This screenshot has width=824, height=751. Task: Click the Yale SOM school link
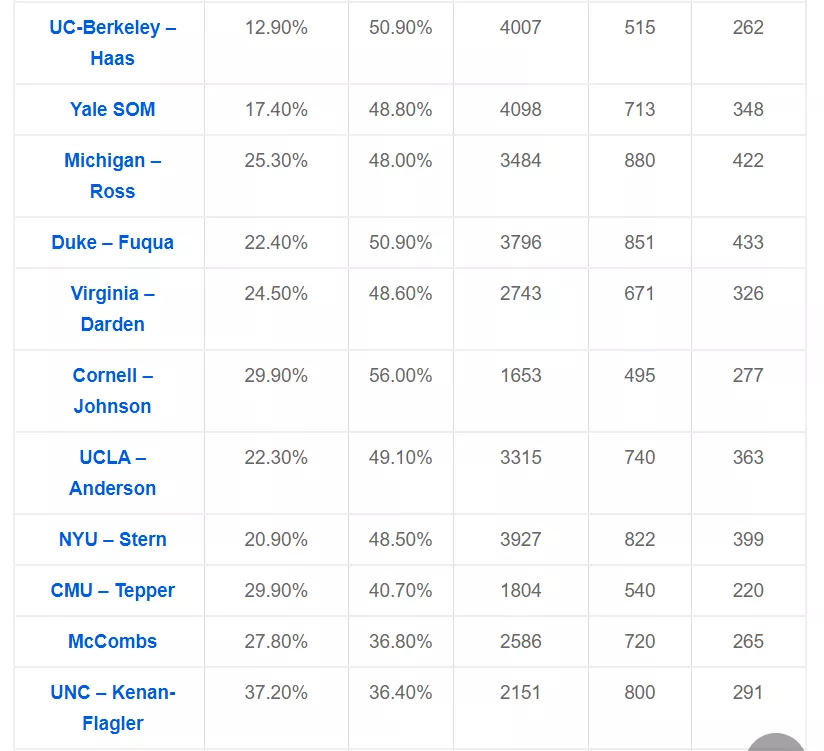(x=112, y=110)
